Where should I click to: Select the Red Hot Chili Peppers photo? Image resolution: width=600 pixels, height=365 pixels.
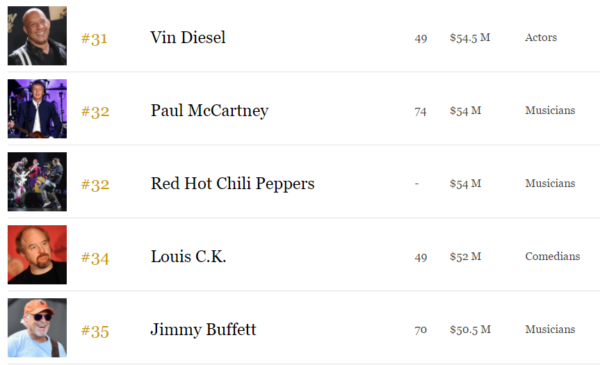pyautogui.click(x=37, y=182)
